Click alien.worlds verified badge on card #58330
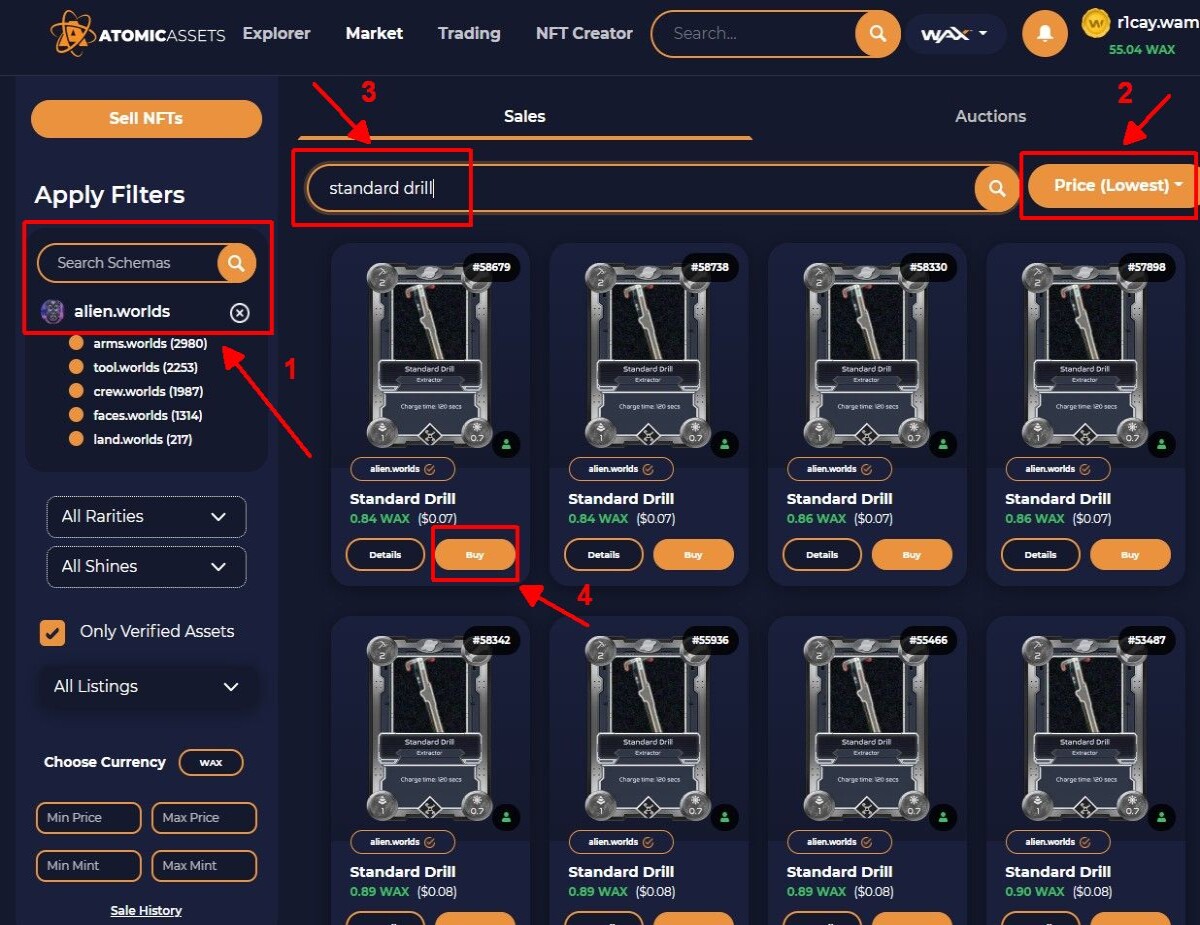Viewport: 1200px width, 925px height. (839, 469)
